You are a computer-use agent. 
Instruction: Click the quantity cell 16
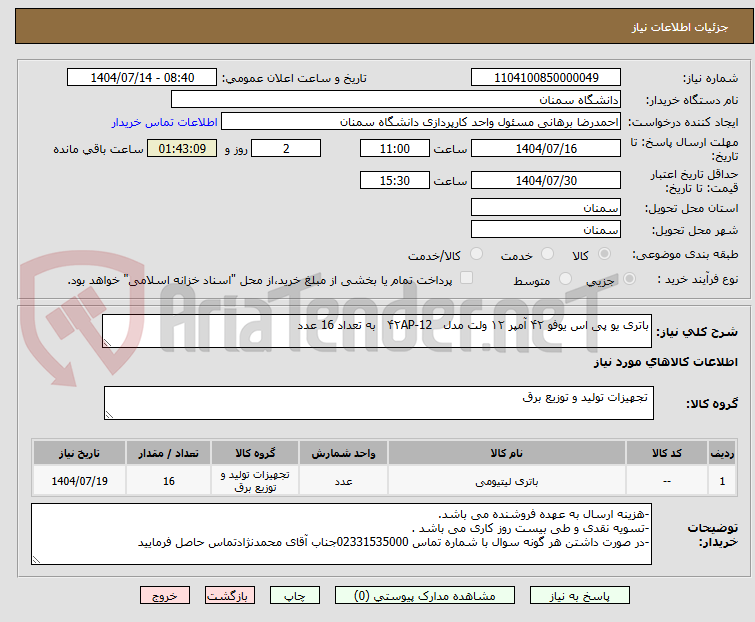[x=169, y=481]
